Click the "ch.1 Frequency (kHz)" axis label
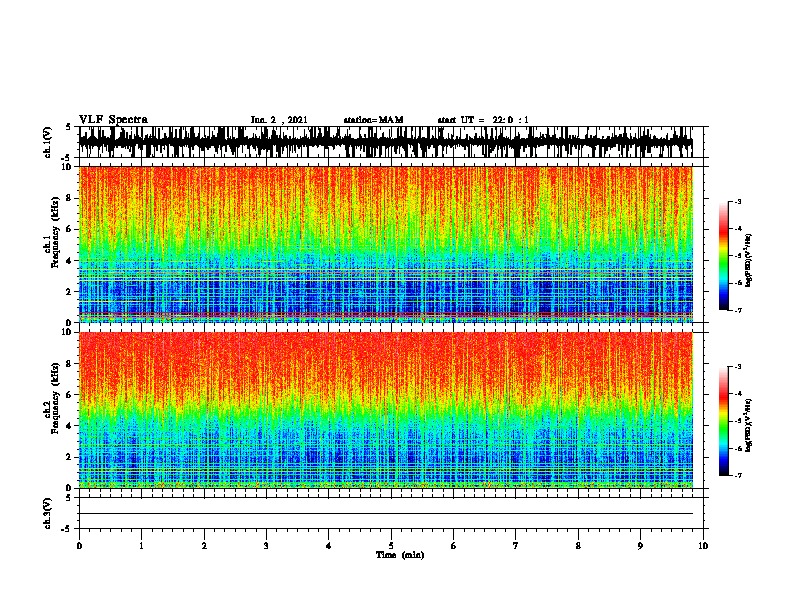The image size is (792, 612). click(51, 233)
